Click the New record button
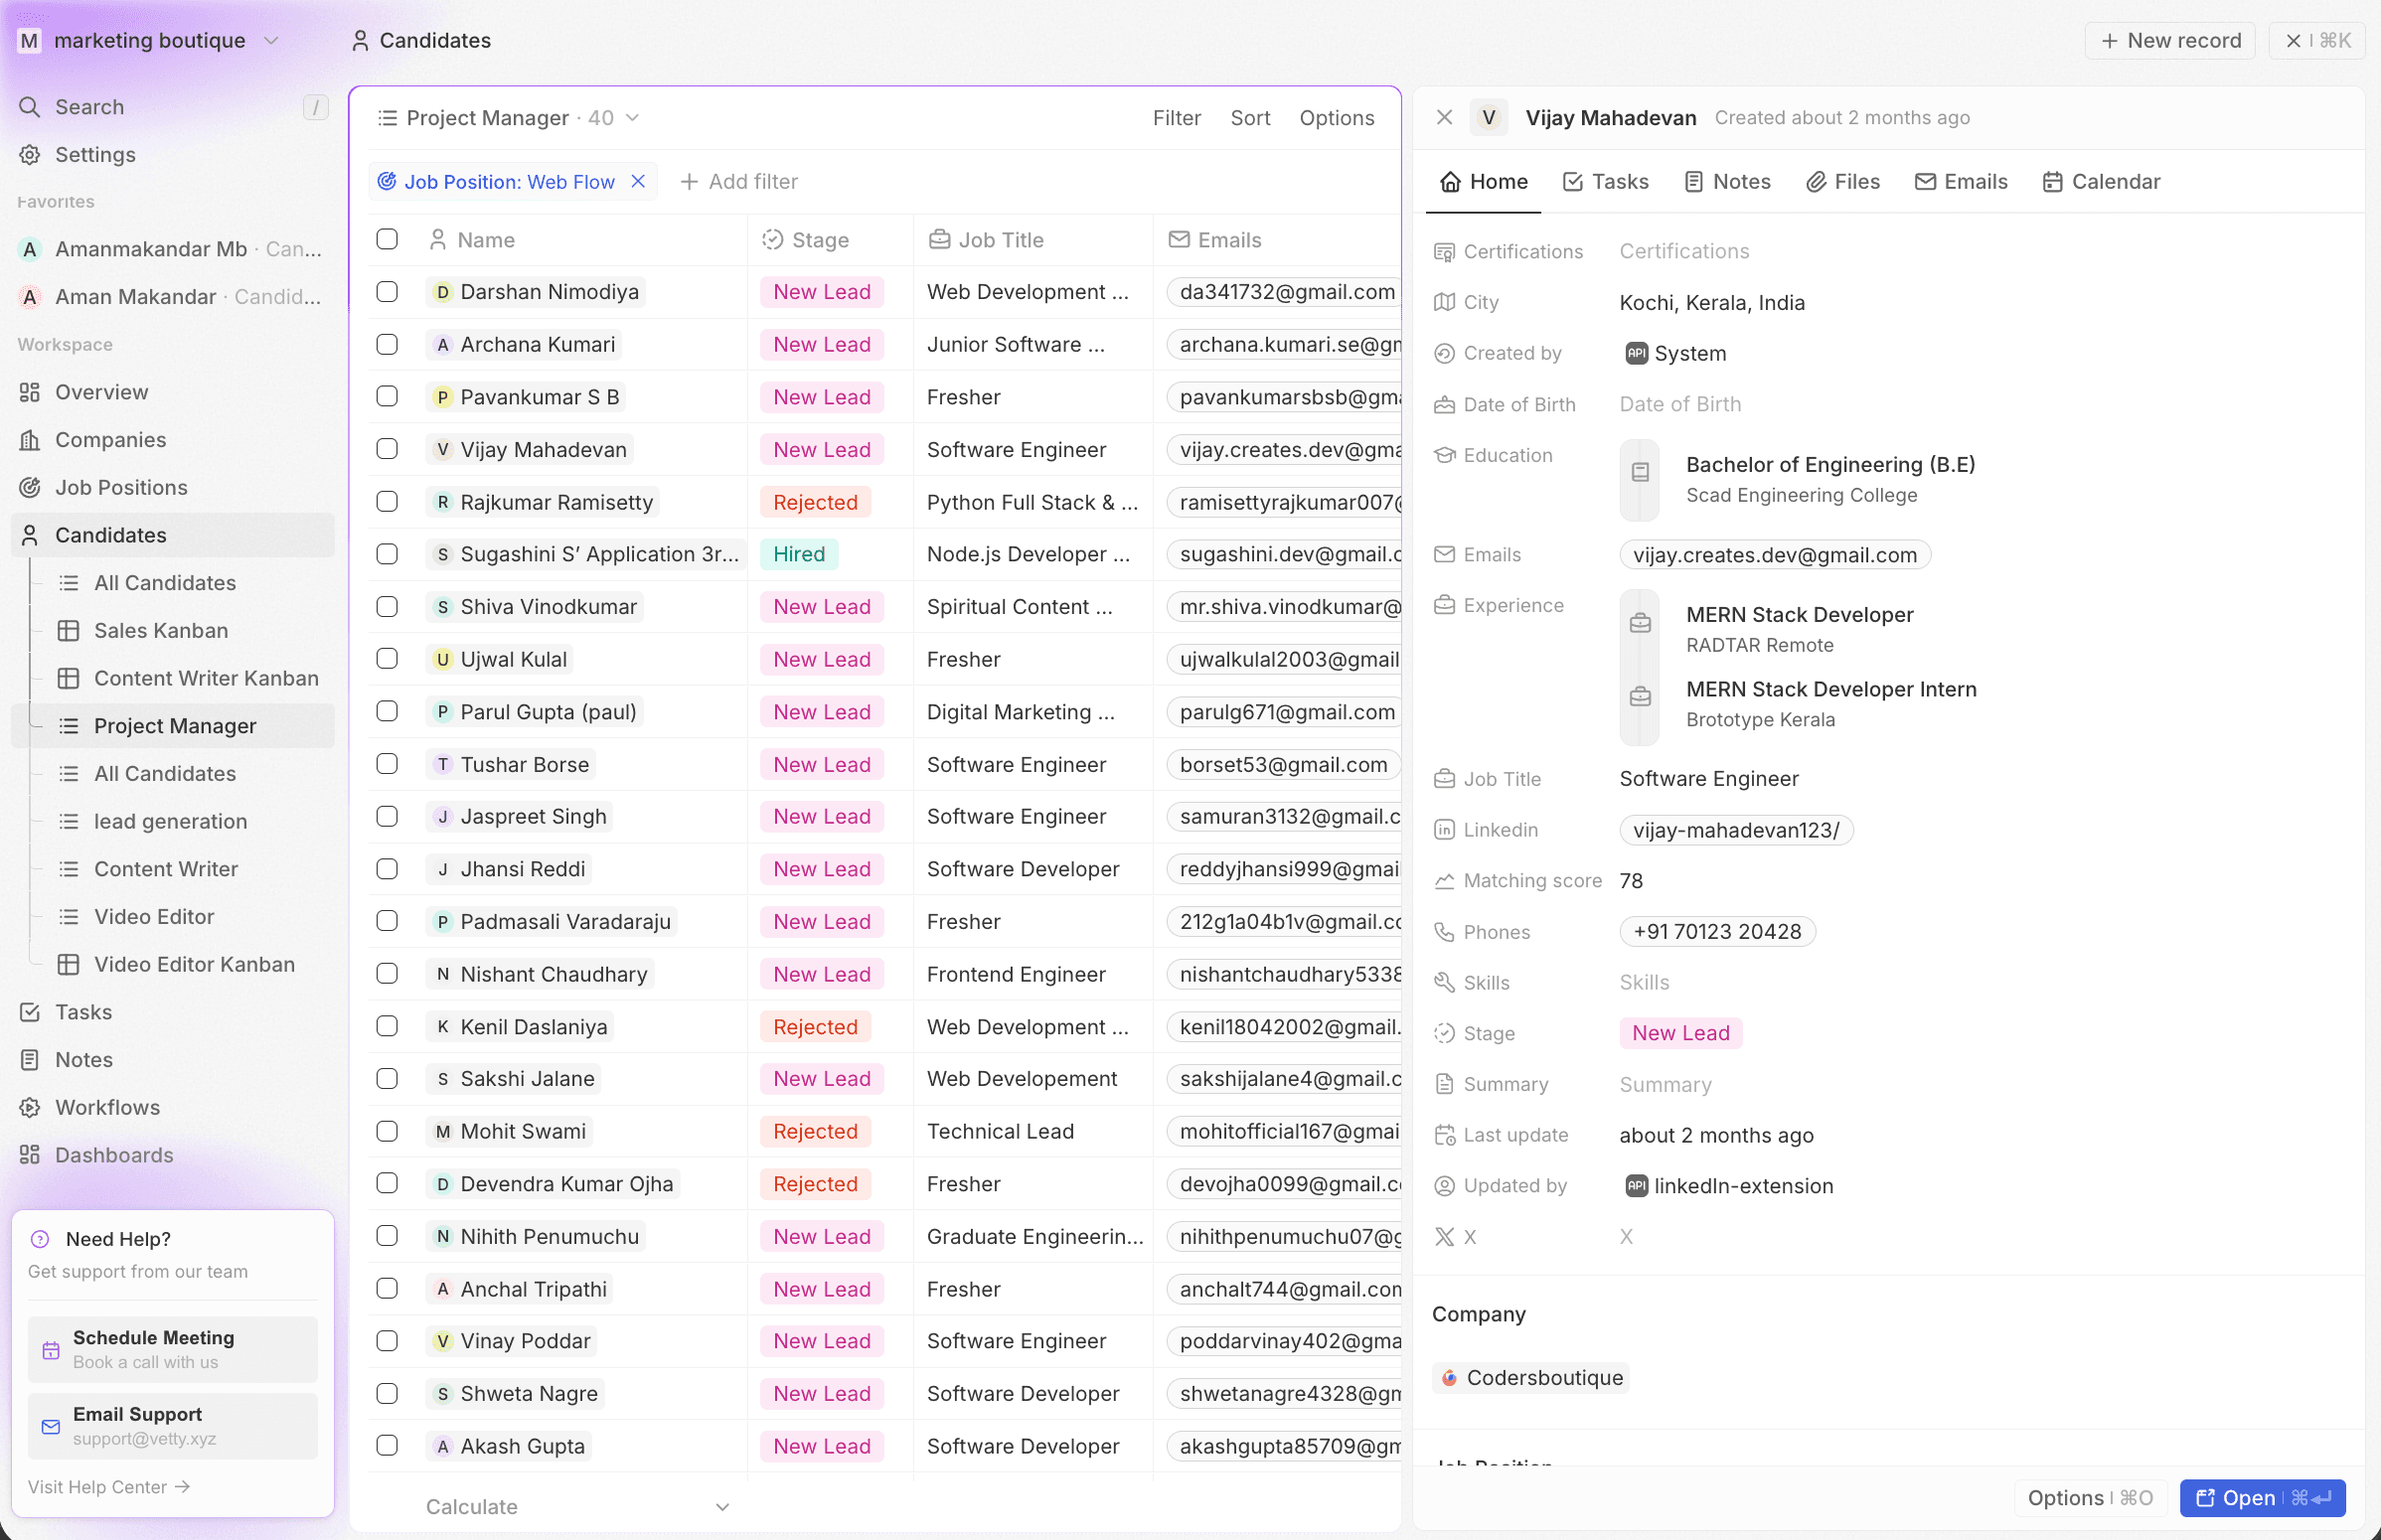The width and height of the screenshot is (2381, 1540). 2170,41
